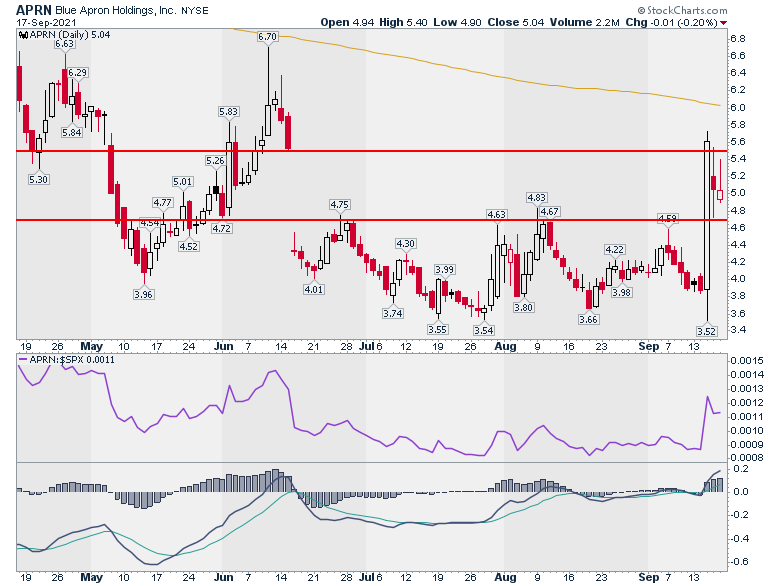Click the 4.63 price label
The height and width of the screenshot is (586, 780).
click(496, 214)
